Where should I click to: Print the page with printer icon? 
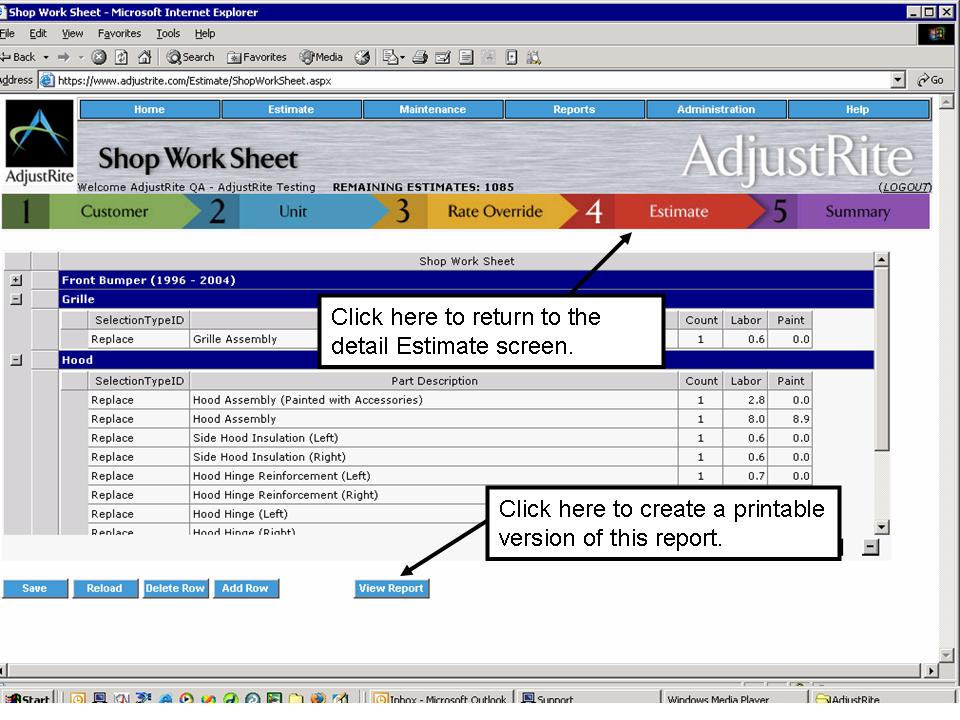tap(420, 57)
